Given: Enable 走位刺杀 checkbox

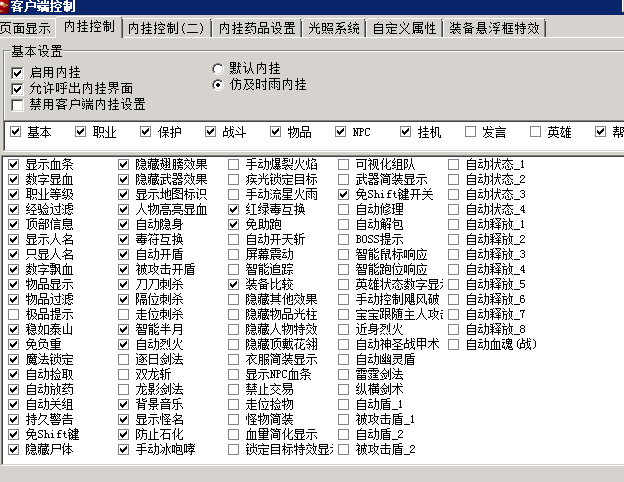Looking at the screenshot, I should [123, 314].
